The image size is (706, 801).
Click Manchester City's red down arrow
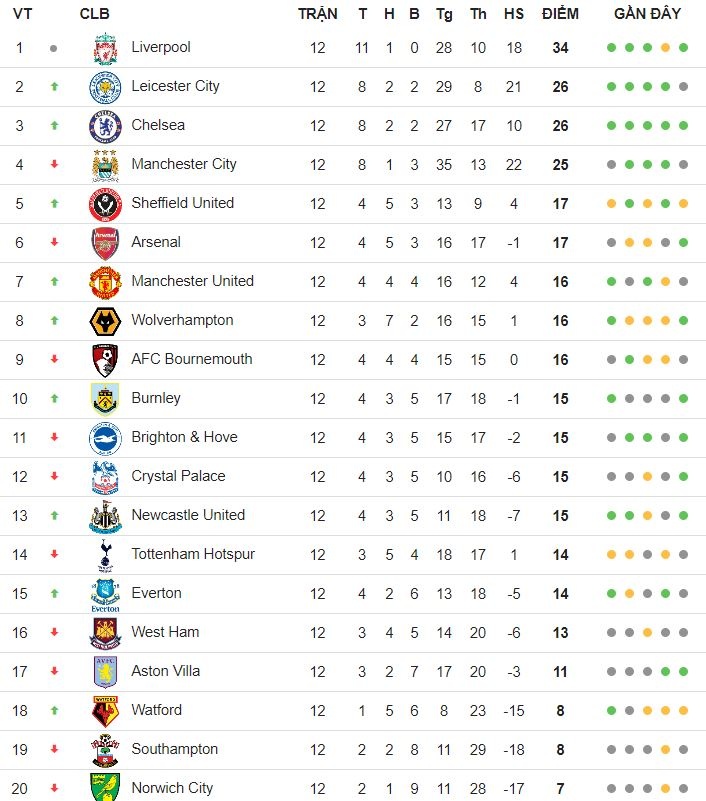point(54,165)
